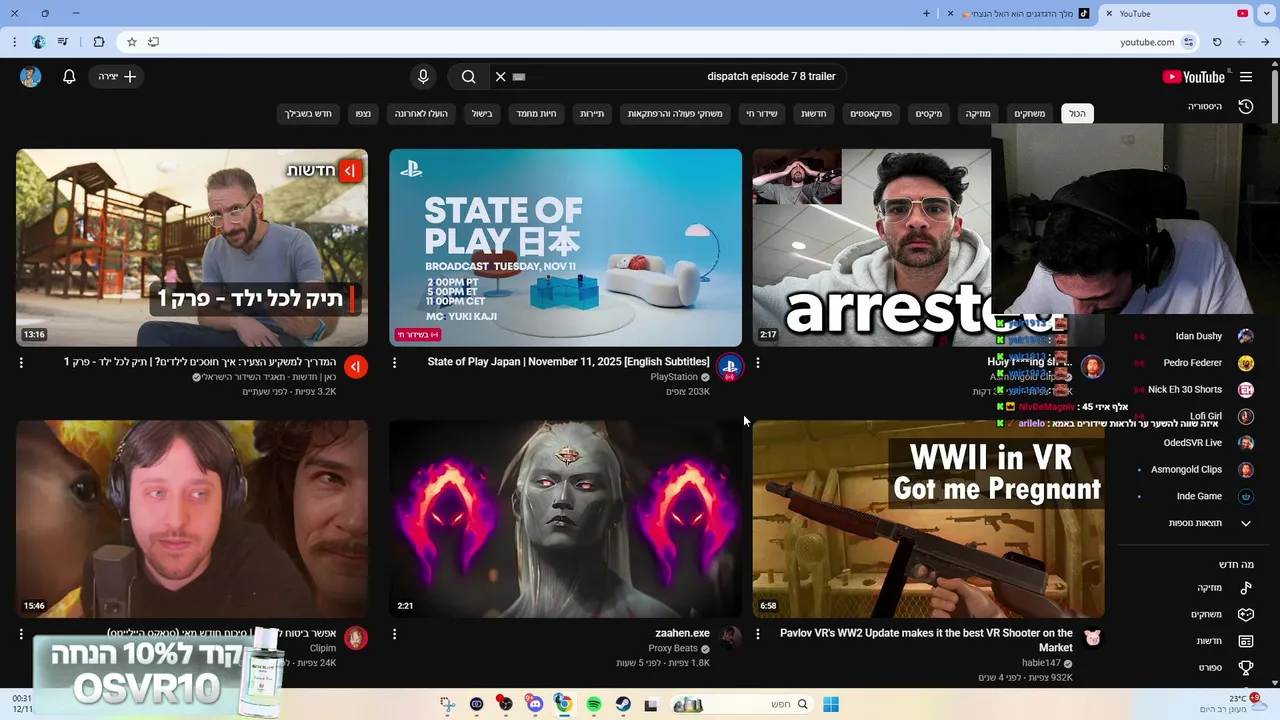This screenshot has height=720, width=1280.
Task: Open more options for 'תיק לכל ילד' video
Action: coord(21,363)
